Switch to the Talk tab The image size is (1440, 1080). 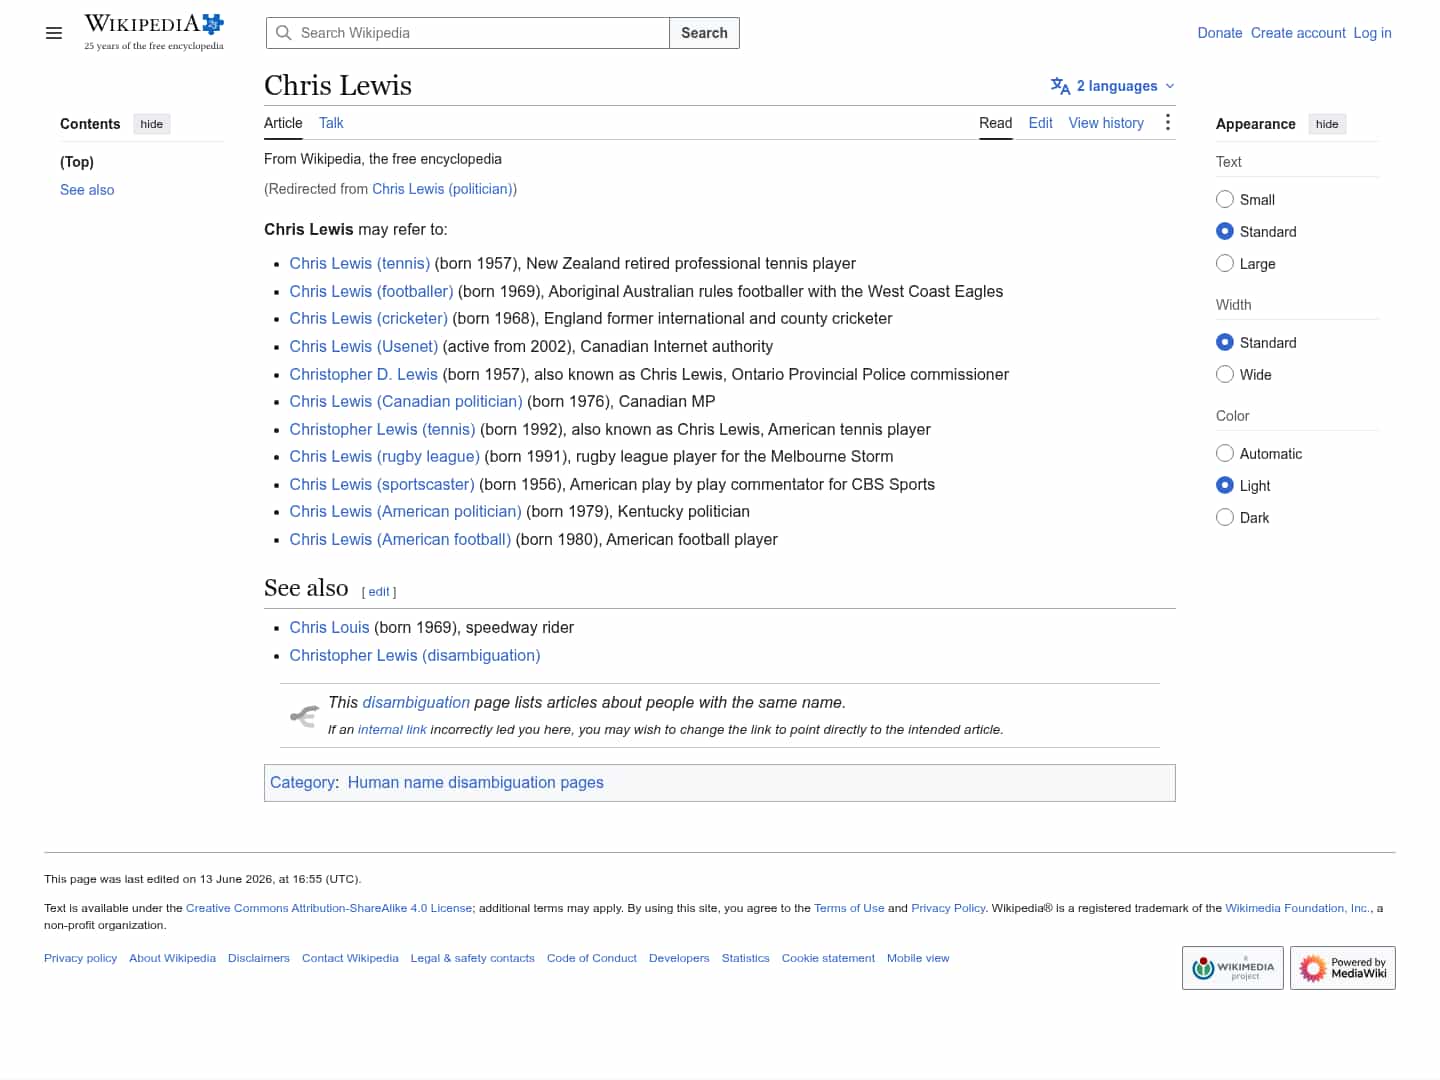click(x=331, y=123)
